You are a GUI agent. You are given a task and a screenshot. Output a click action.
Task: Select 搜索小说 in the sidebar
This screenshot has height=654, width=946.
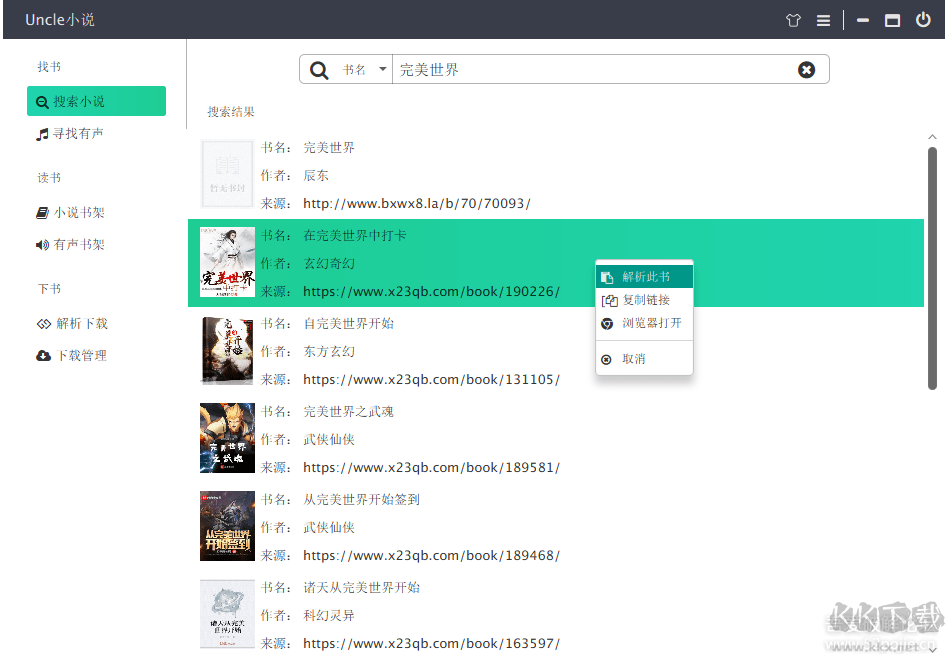97,101
